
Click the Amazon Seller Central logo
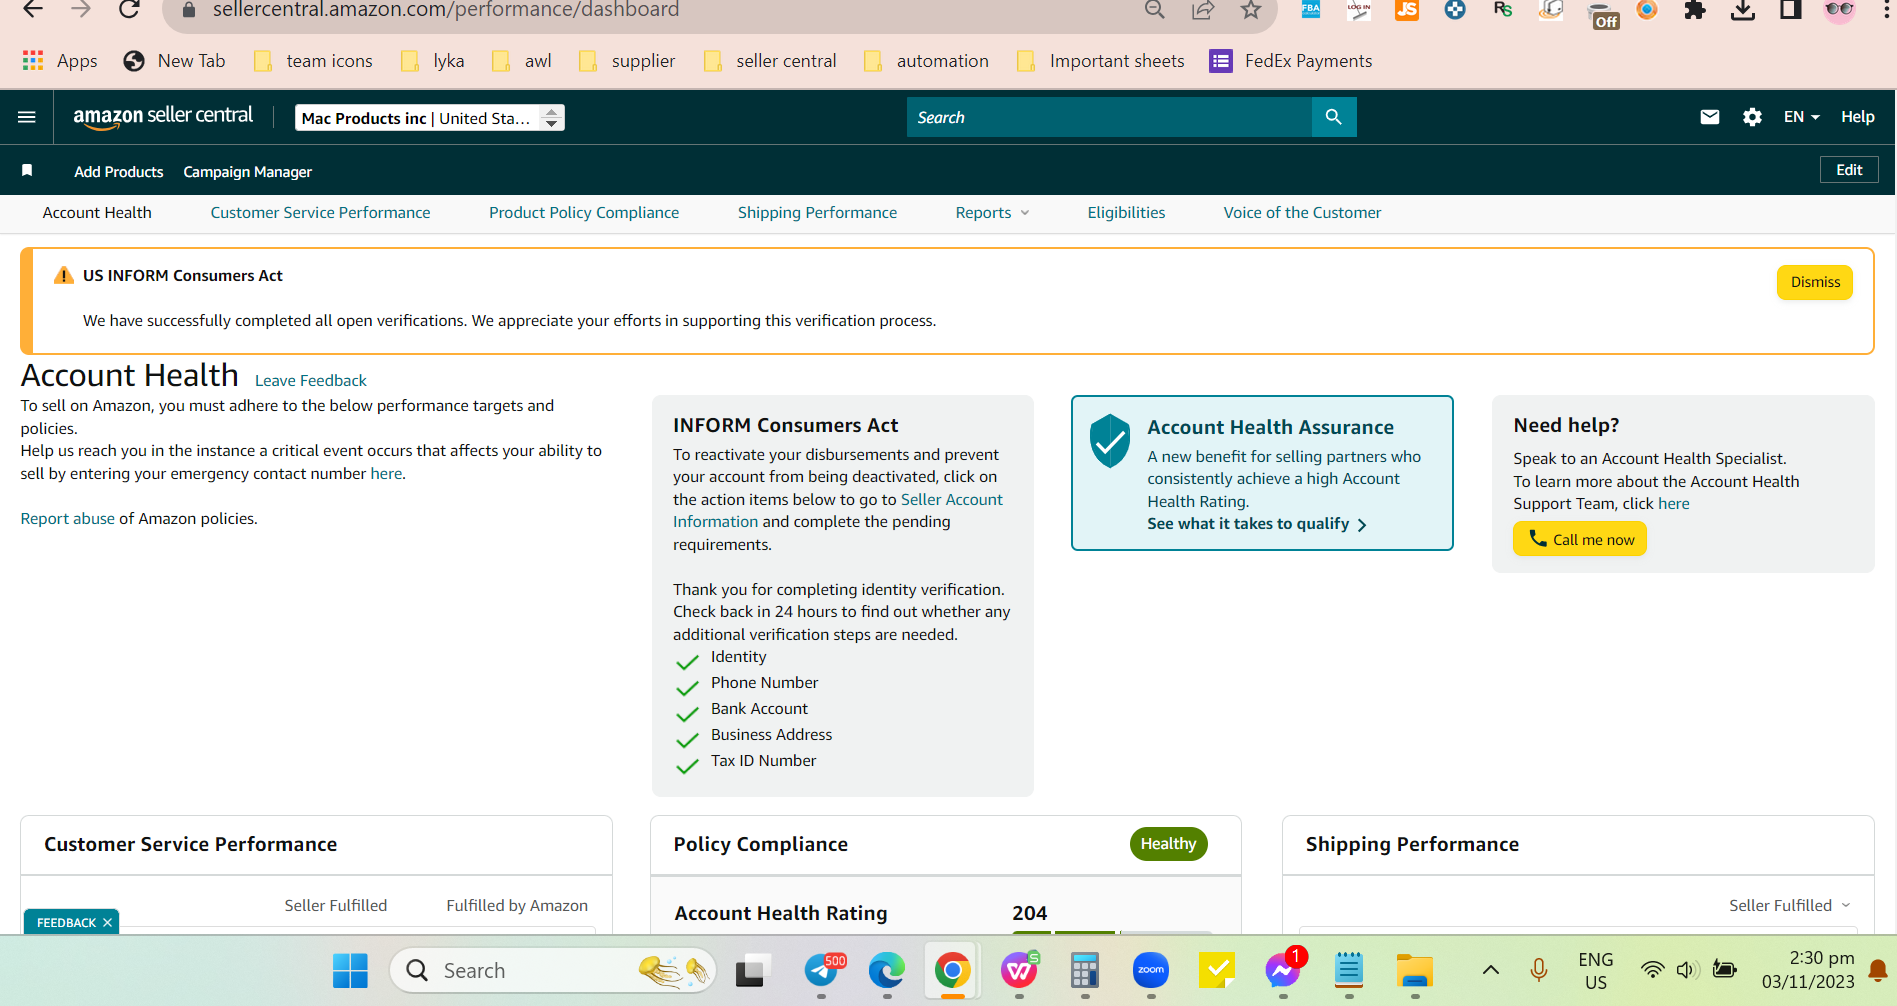pos(163,117)
